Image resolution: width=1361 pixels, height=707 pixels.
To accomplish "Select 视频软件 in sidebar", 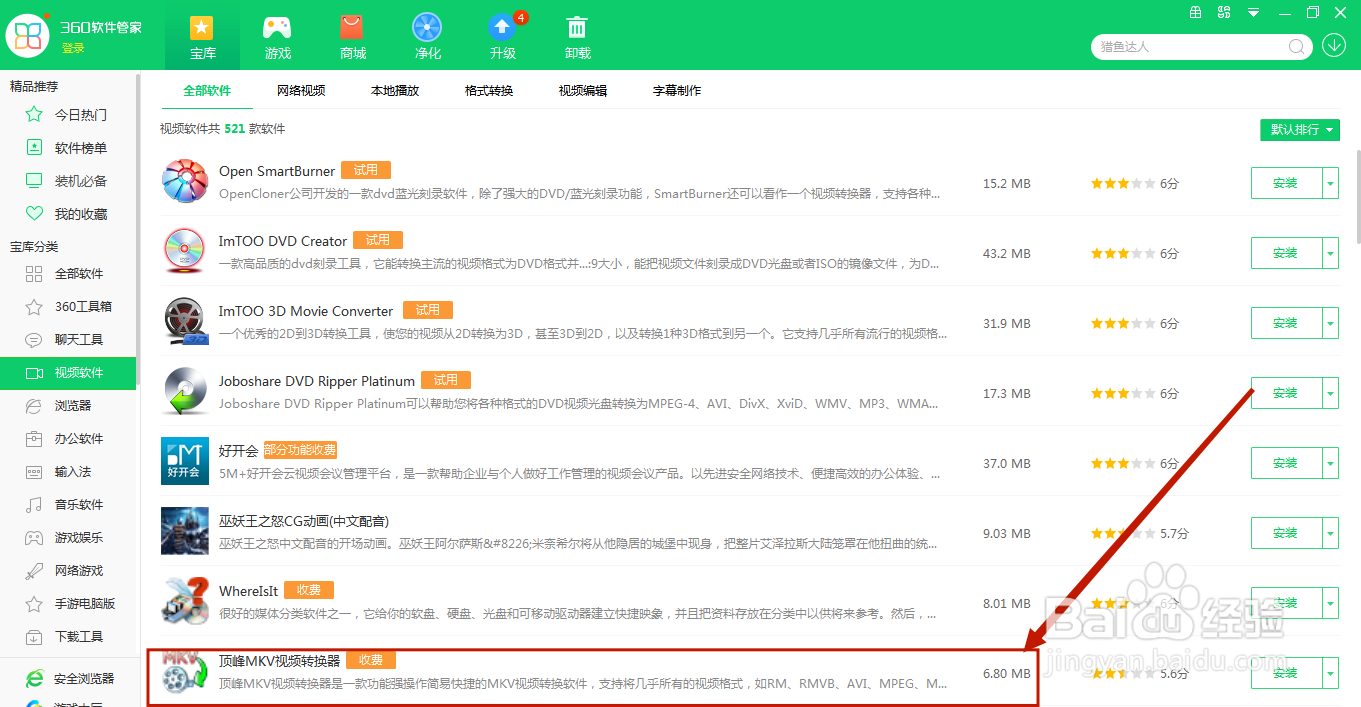I will 68,373.
